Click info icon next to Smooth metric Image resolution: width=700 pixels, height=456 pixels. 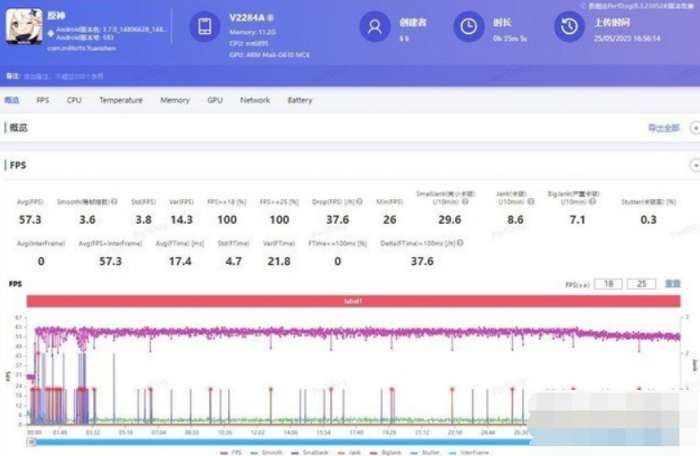(115, 201)
